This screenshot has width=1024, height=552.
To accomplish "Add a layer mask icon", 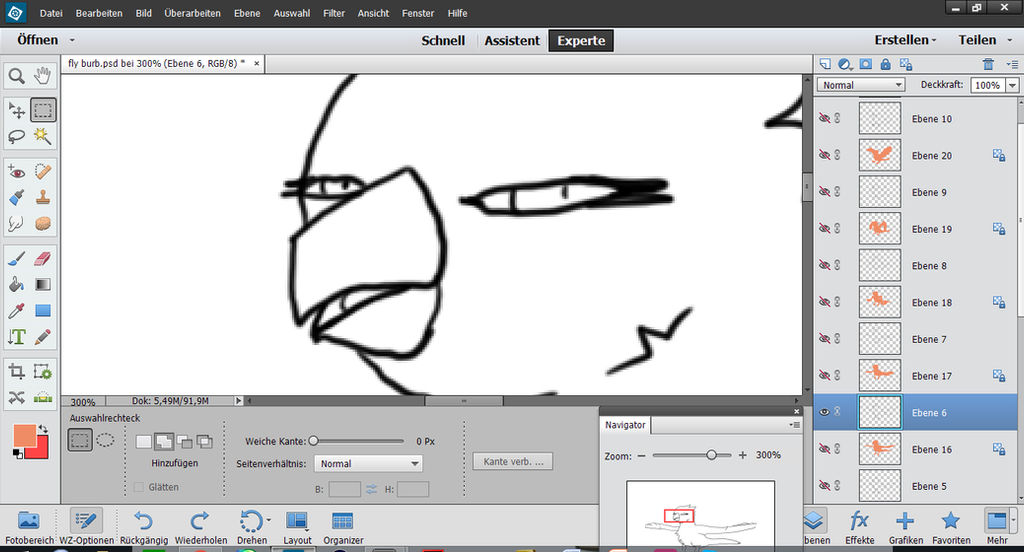I will [x=865, y=64].
